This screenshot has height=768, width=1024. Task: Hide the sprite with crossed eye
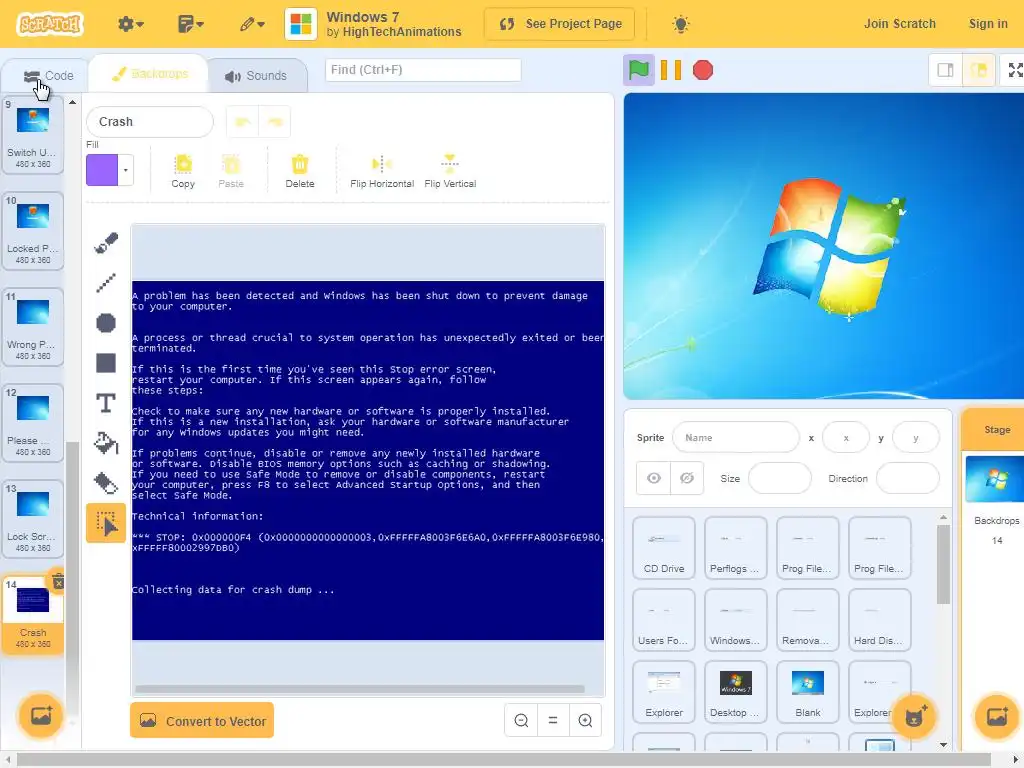point(686,478)
